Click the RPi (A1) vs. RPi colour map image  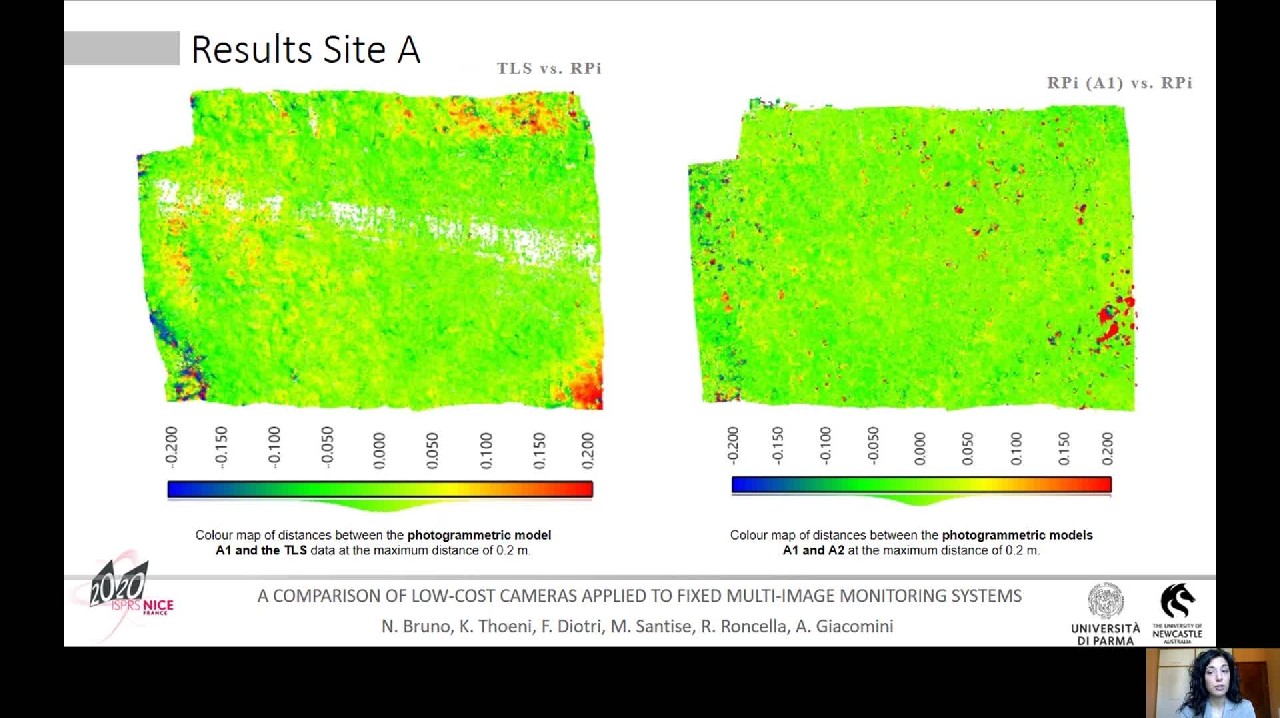point(912,256)
